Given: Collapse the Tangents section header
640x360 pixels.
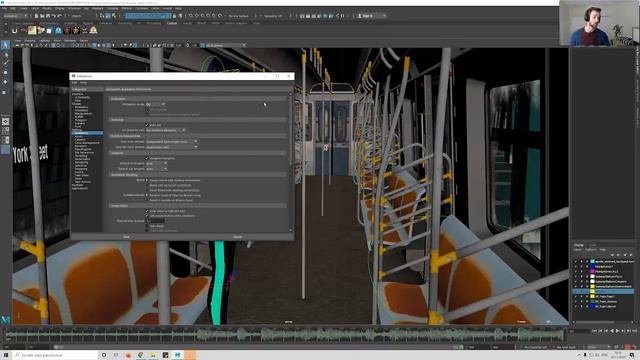Looking at the screenshot, I should pos(198,153).
